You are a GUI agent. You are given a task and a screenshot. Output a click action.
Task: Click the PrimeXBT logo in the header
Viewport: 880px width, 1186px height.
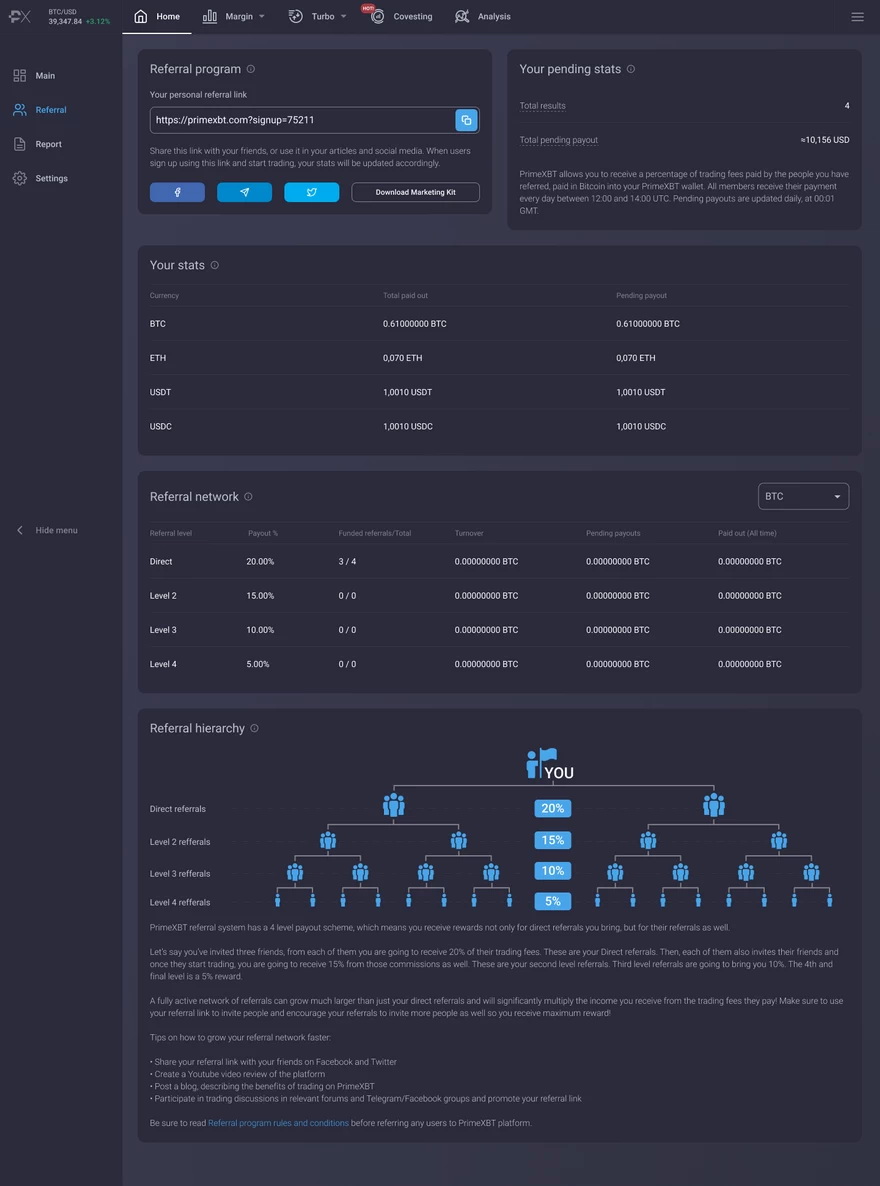click(20, 17)
